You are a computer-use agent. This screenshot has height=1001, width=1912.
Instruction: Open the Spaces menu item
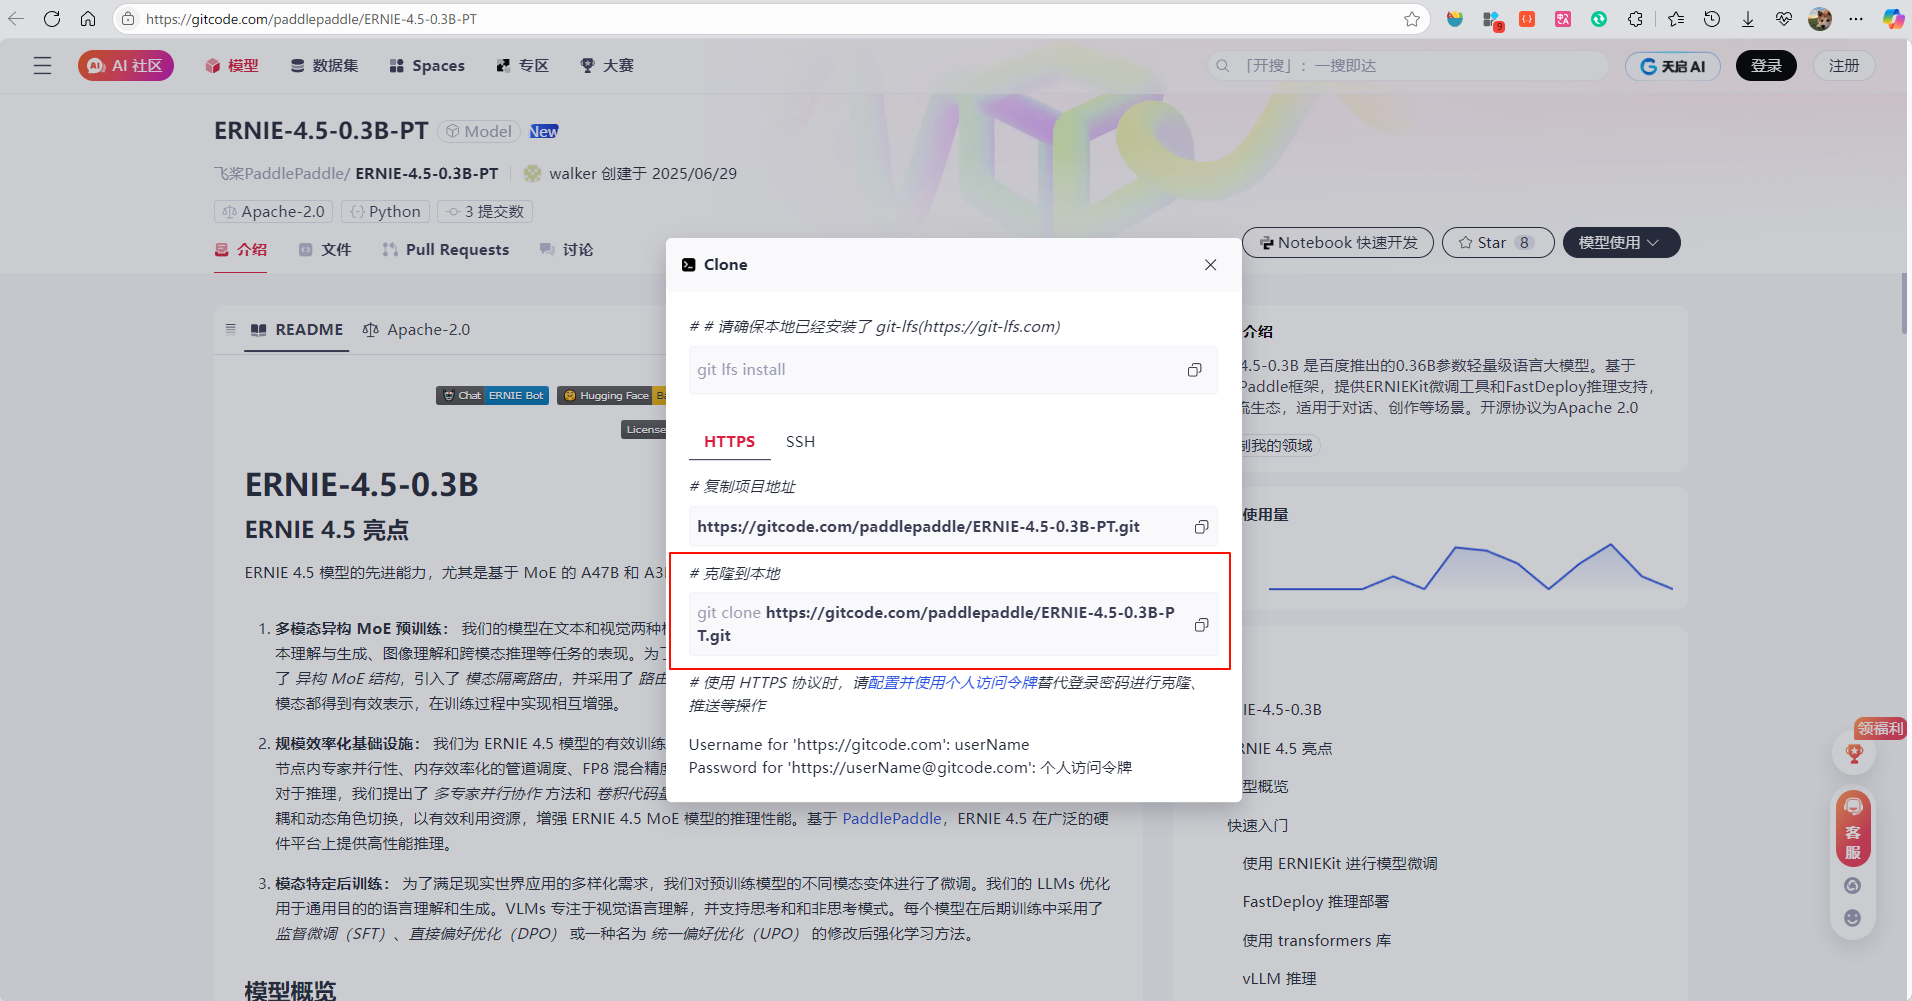tap(427, 66)
